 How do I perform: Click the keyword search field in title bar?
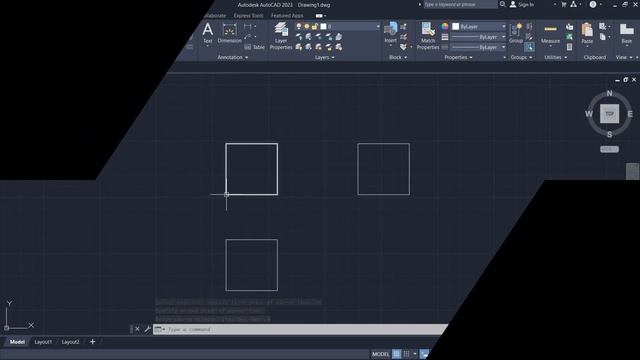(x=460, y=4)
